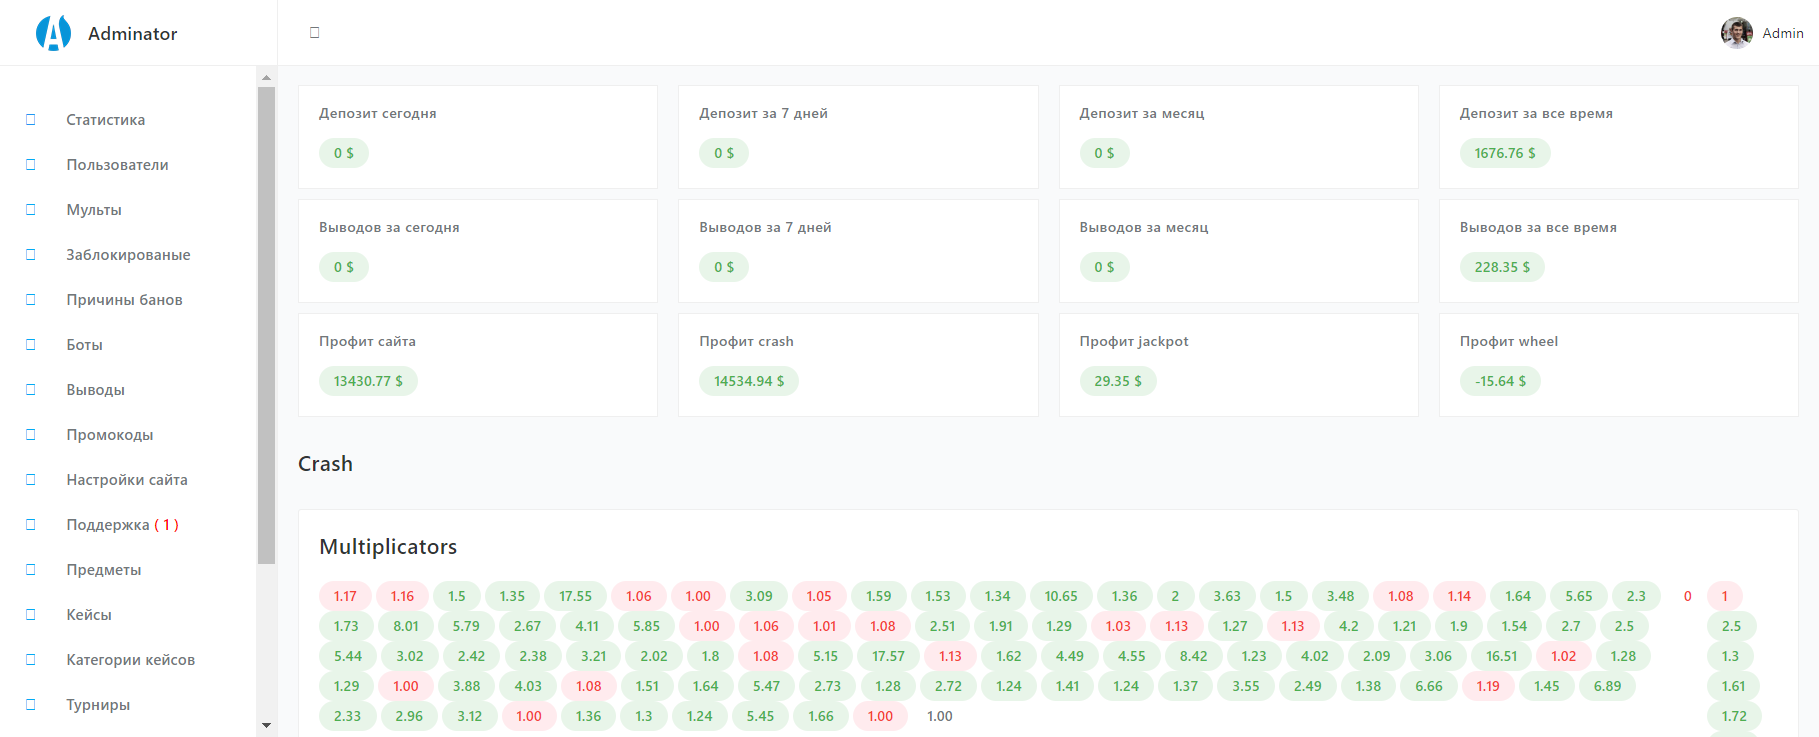1819x737 pixels.
Task: Open the Admin user menu
Action: coord(1762,33)
